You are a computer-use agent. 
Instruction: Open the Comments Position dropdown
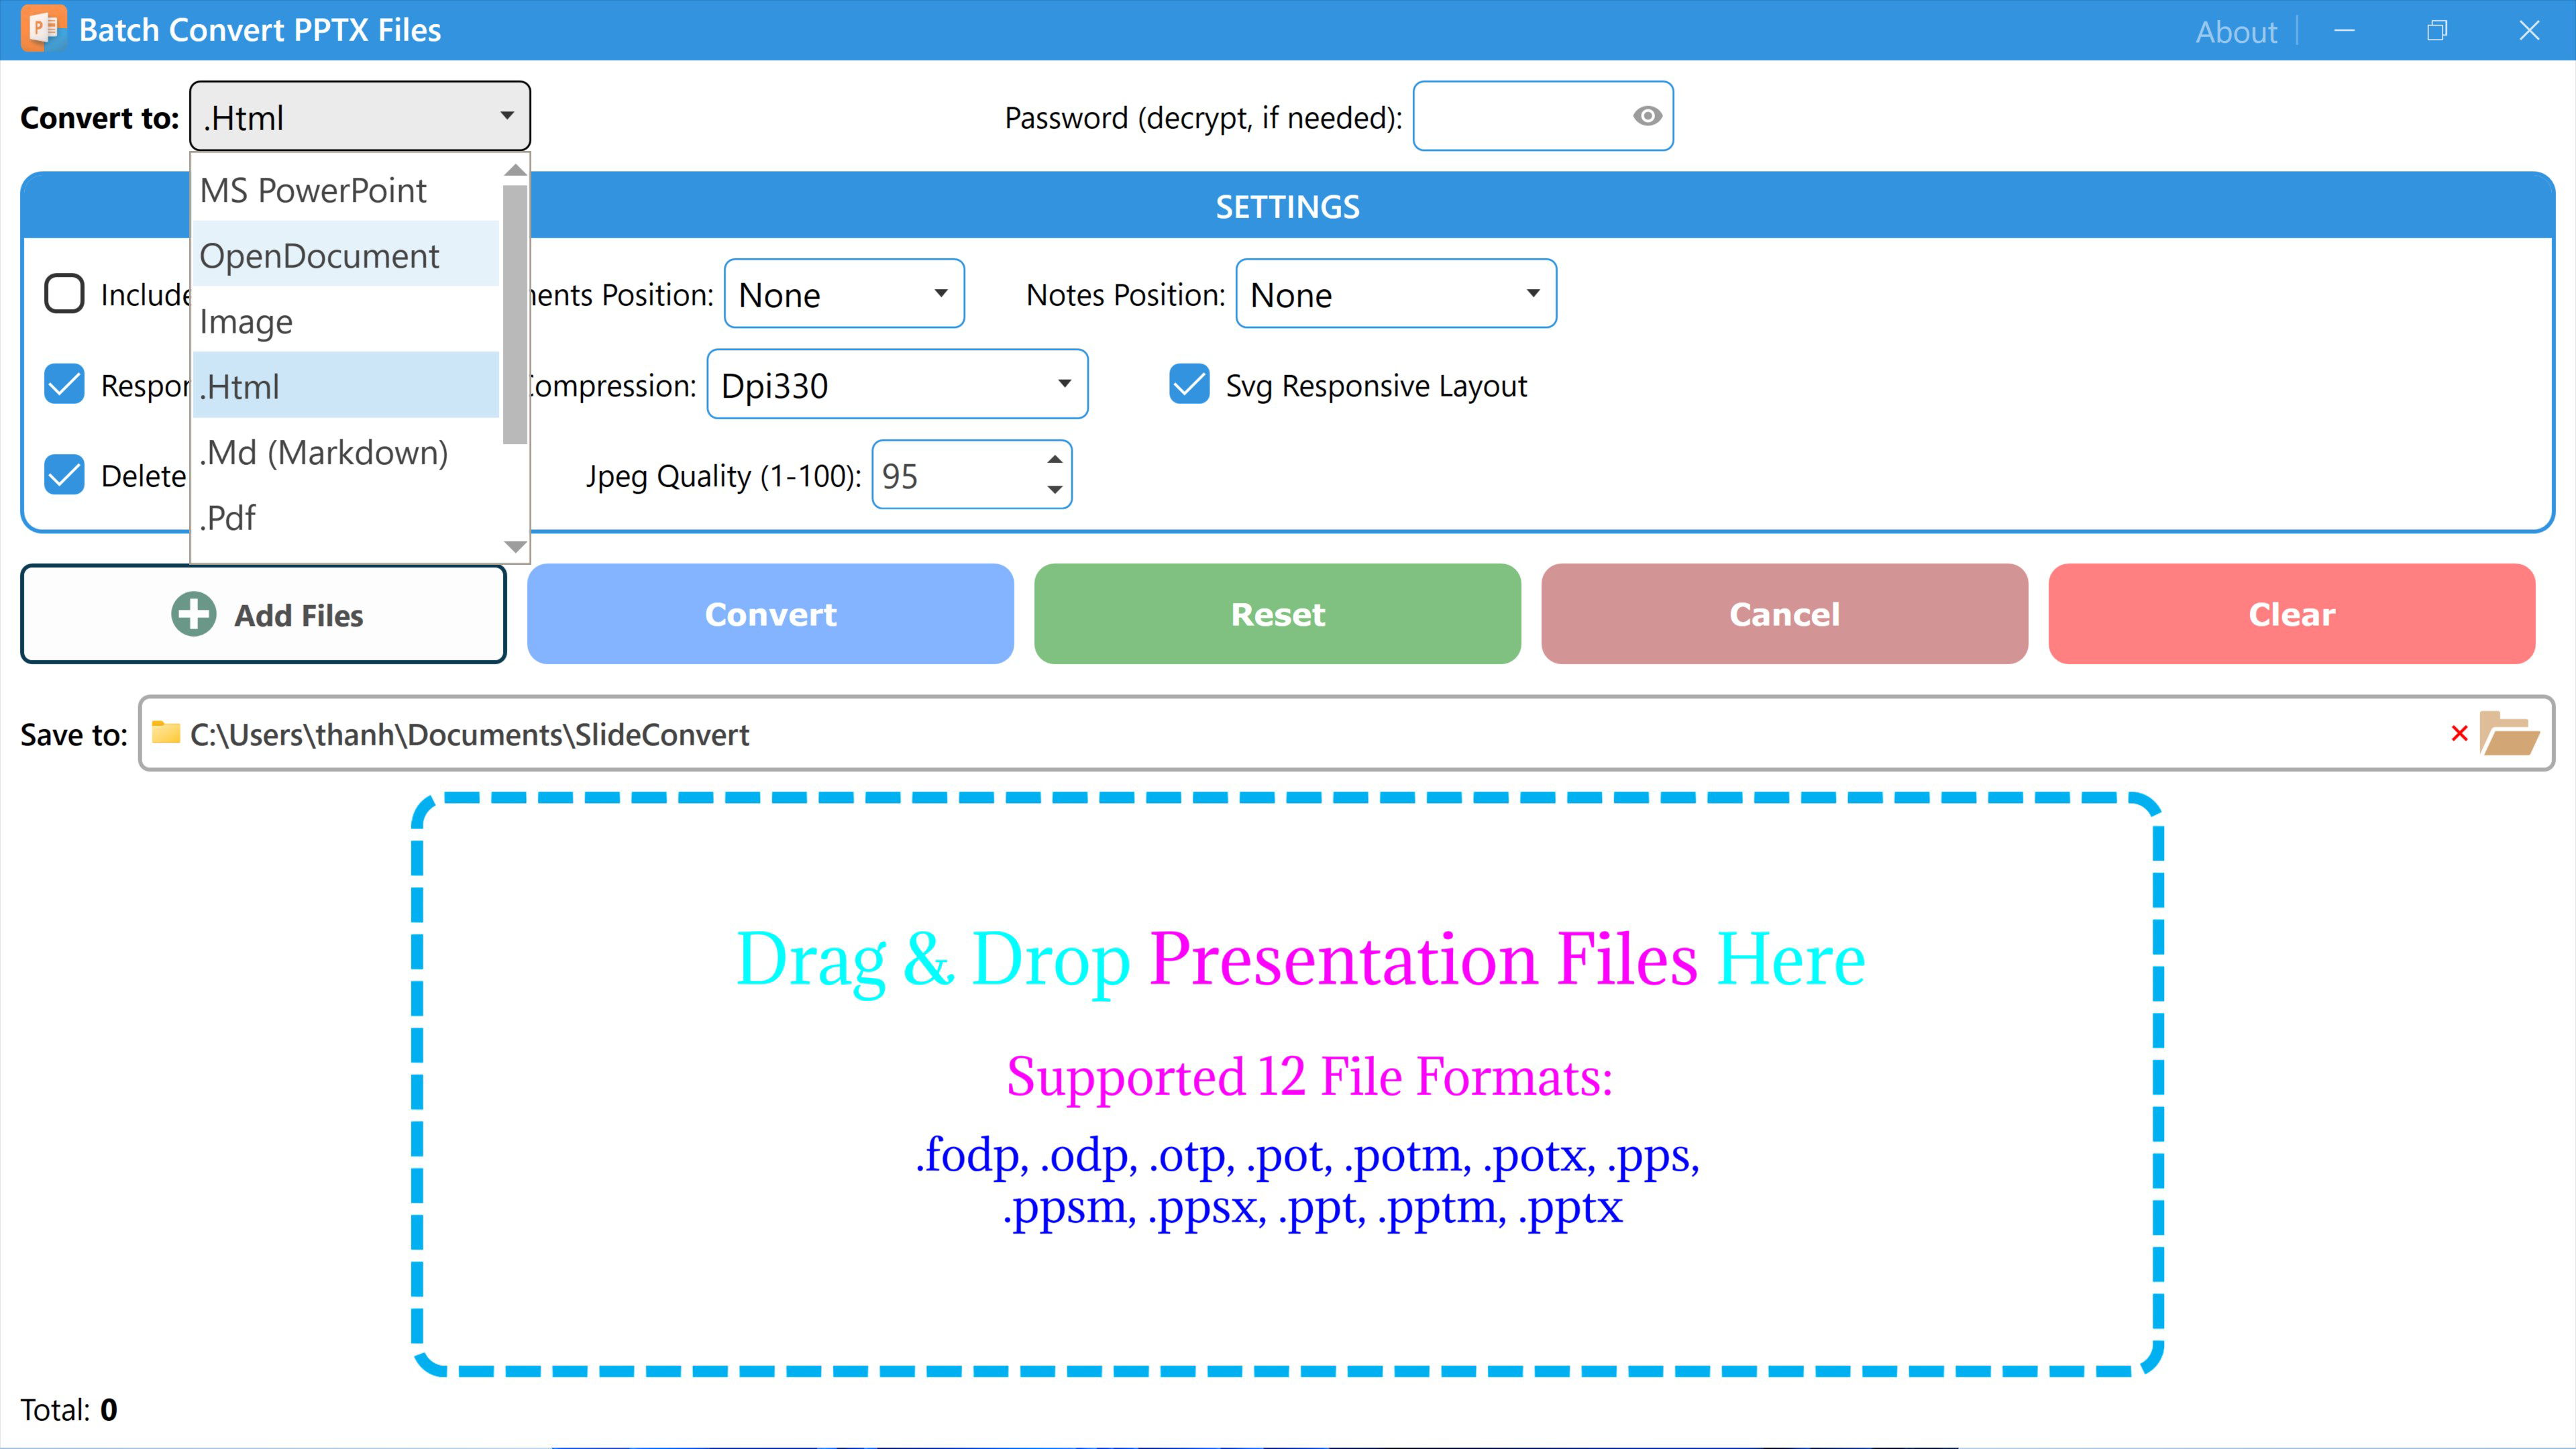click(x=844, y=294)
